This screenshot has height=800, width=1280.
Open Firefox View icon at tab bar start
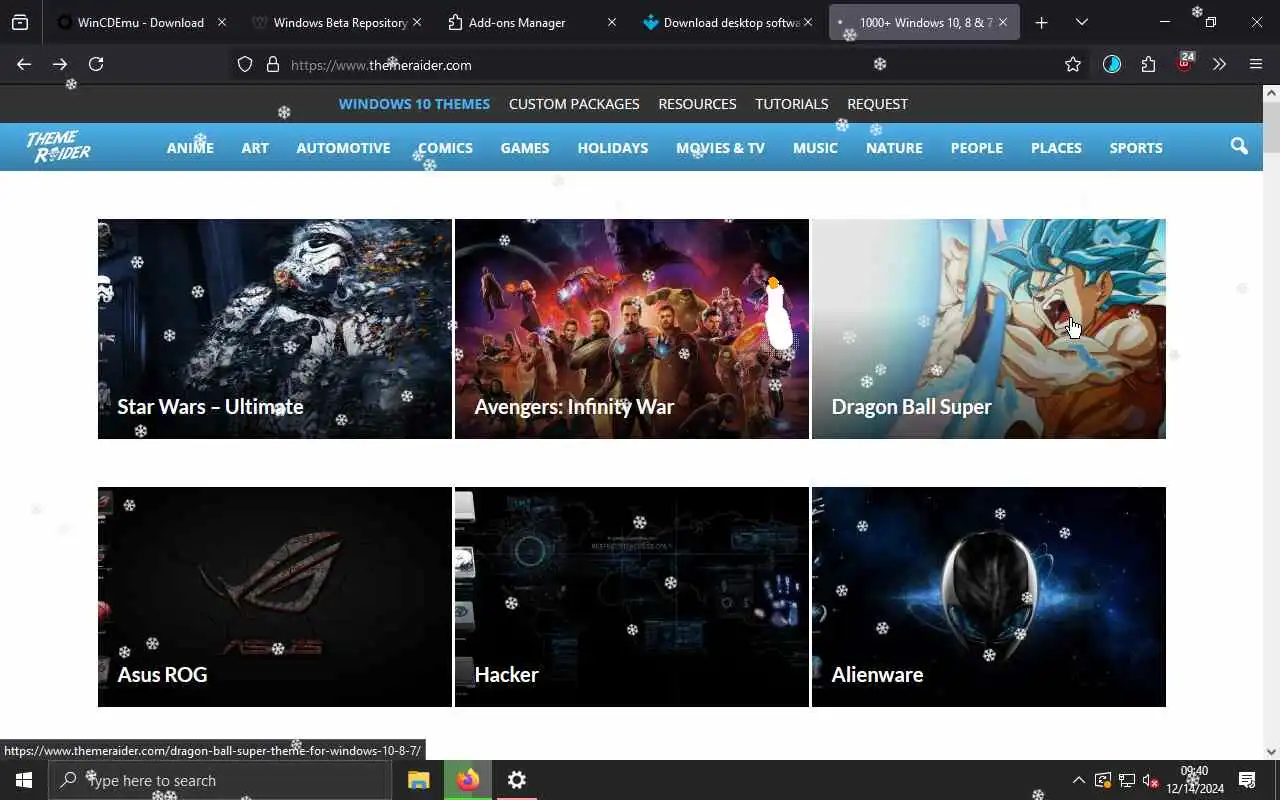coord(20,22)
